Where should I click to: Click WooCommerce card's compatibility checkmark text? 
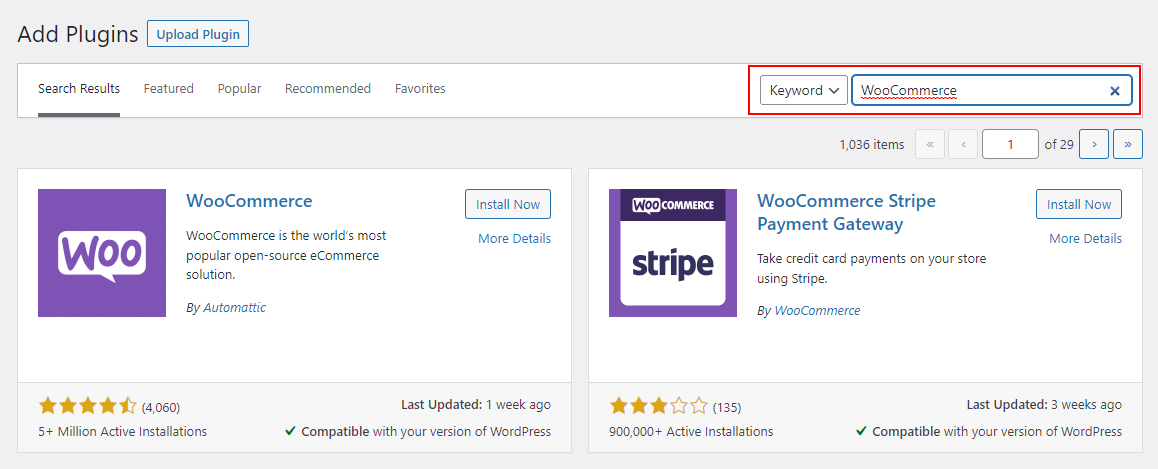coord(418,431)
